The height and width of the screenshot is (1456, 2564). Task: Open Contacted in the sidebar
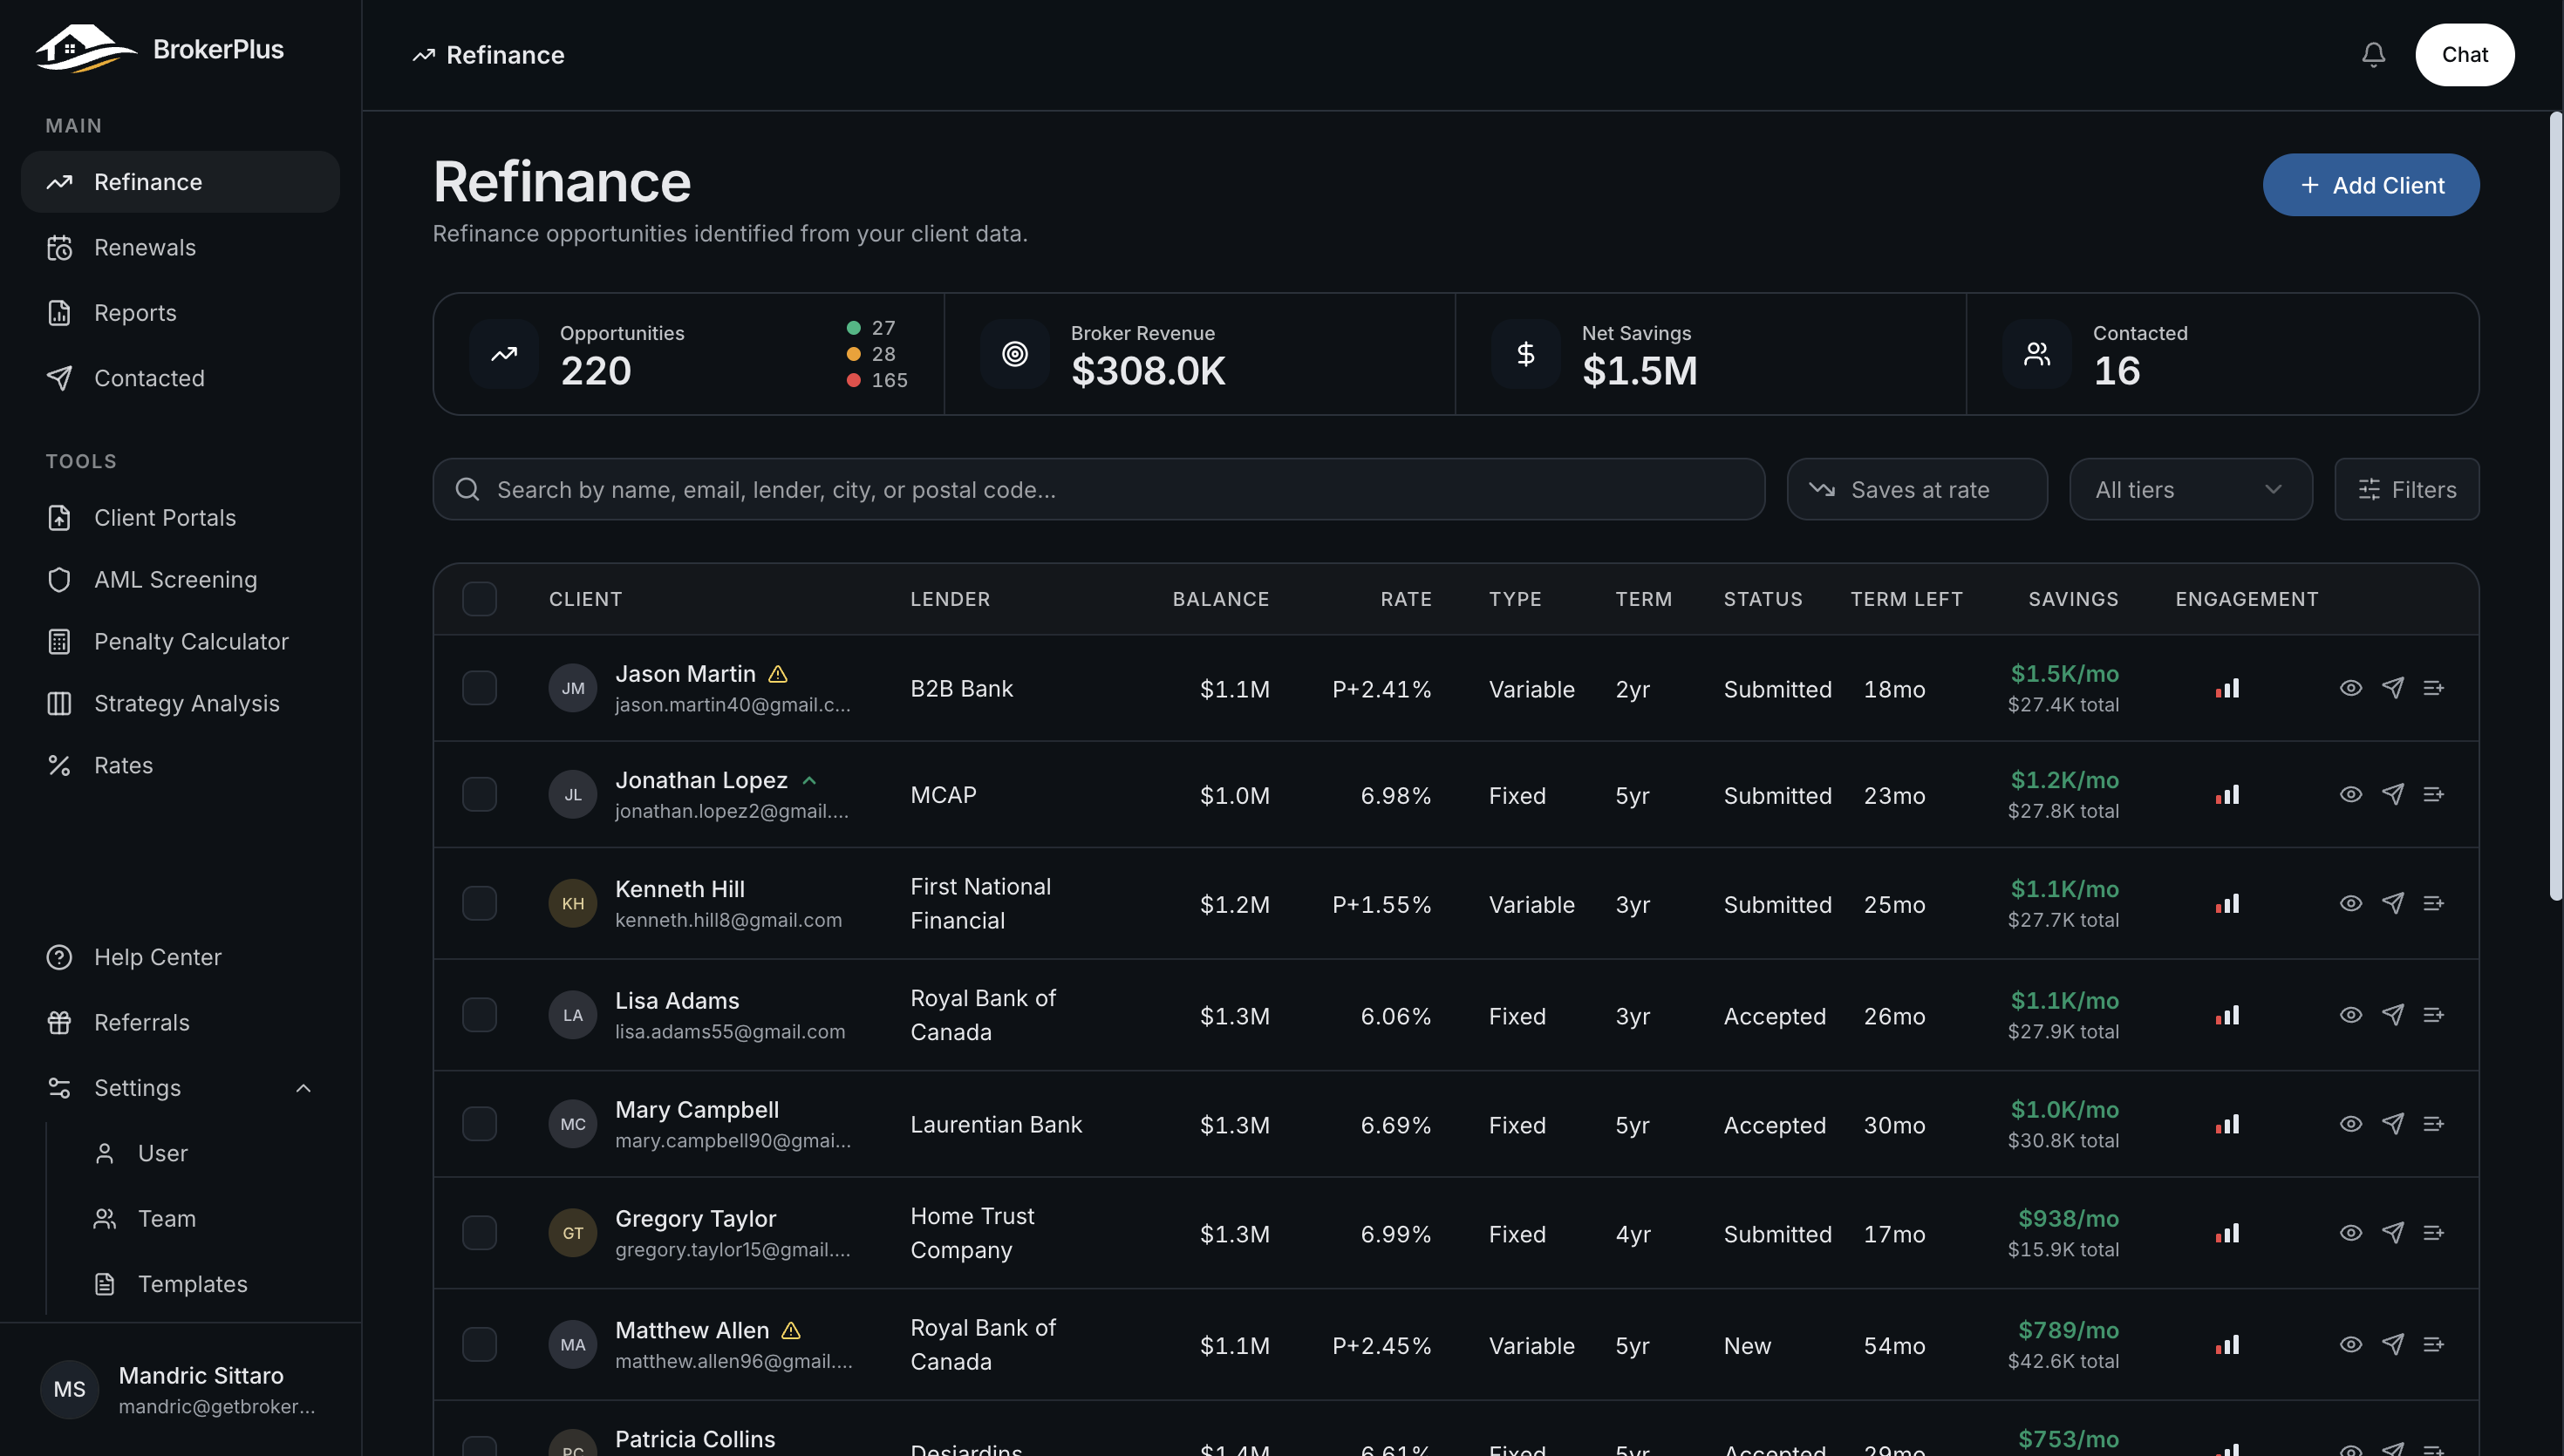click(x=180, y=378)
